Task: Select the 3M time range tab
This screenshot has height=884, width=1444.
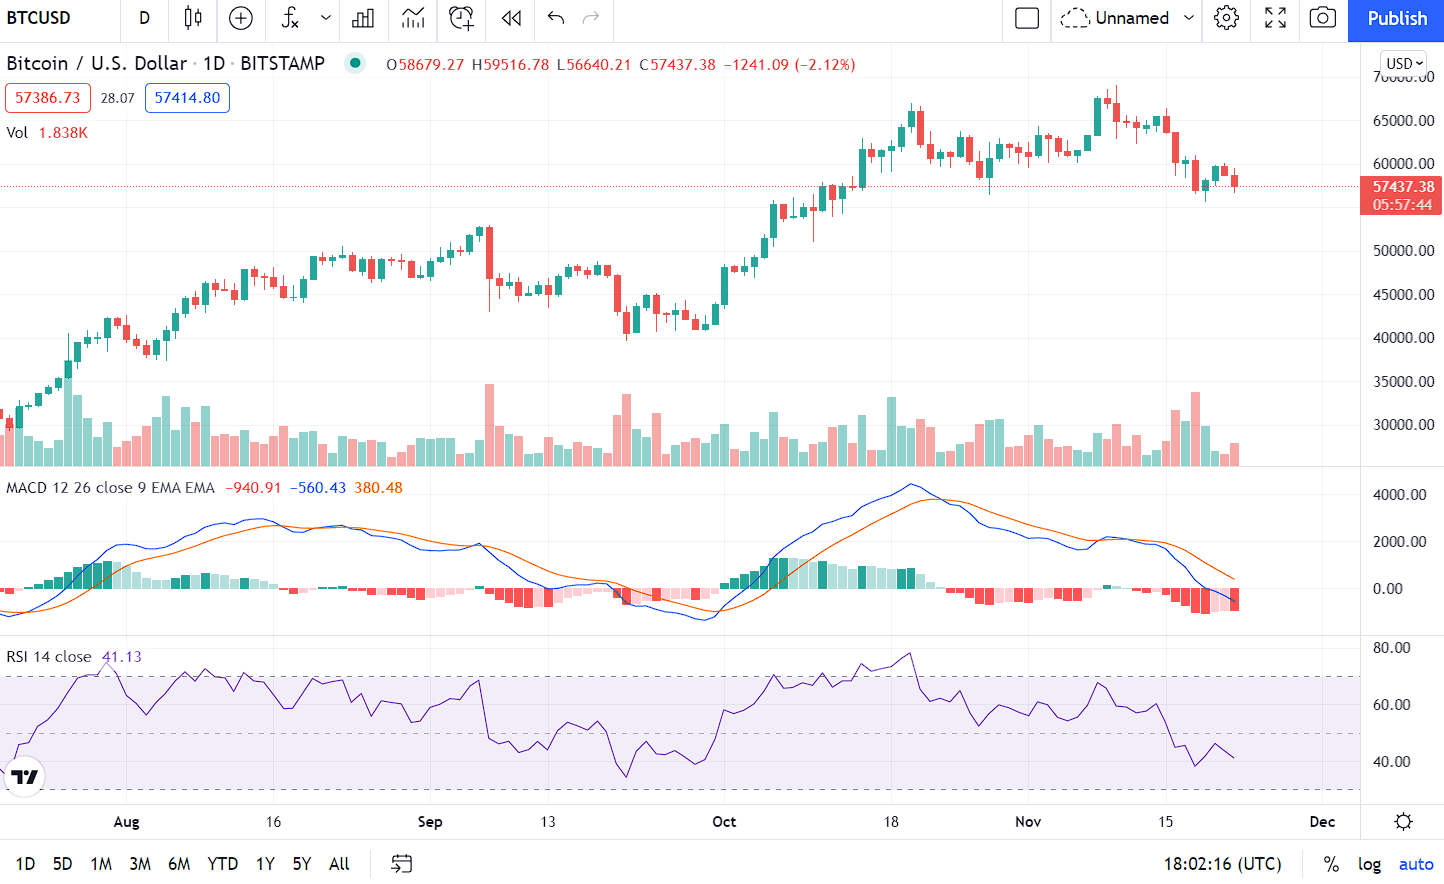Action: [x=140, y=864]
